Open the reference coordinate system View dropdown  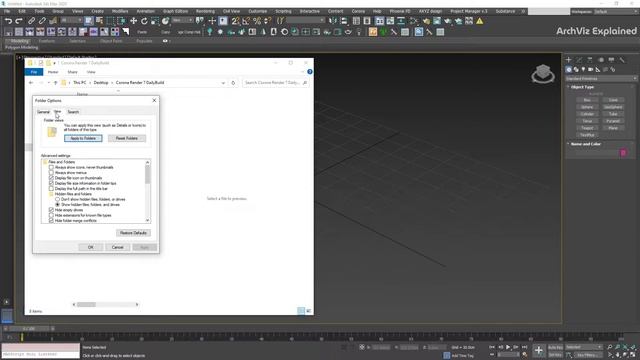[x=182, y=20]
